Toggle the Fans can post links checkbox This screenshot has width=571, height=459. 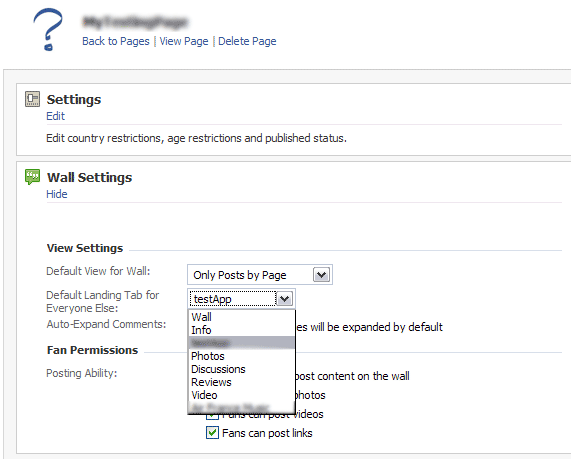[x=212, y=433]
